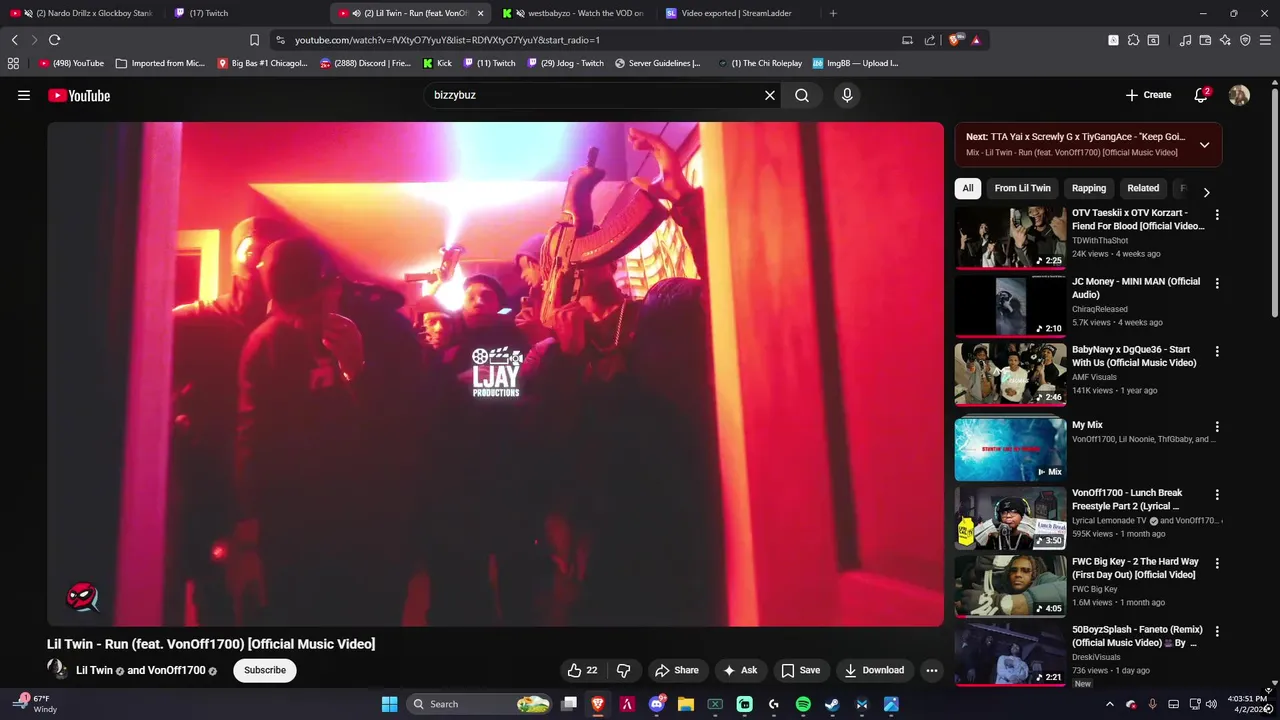Select the Rapping filter chip
Screen dimensions: 1280x720
pos(1089,188)
